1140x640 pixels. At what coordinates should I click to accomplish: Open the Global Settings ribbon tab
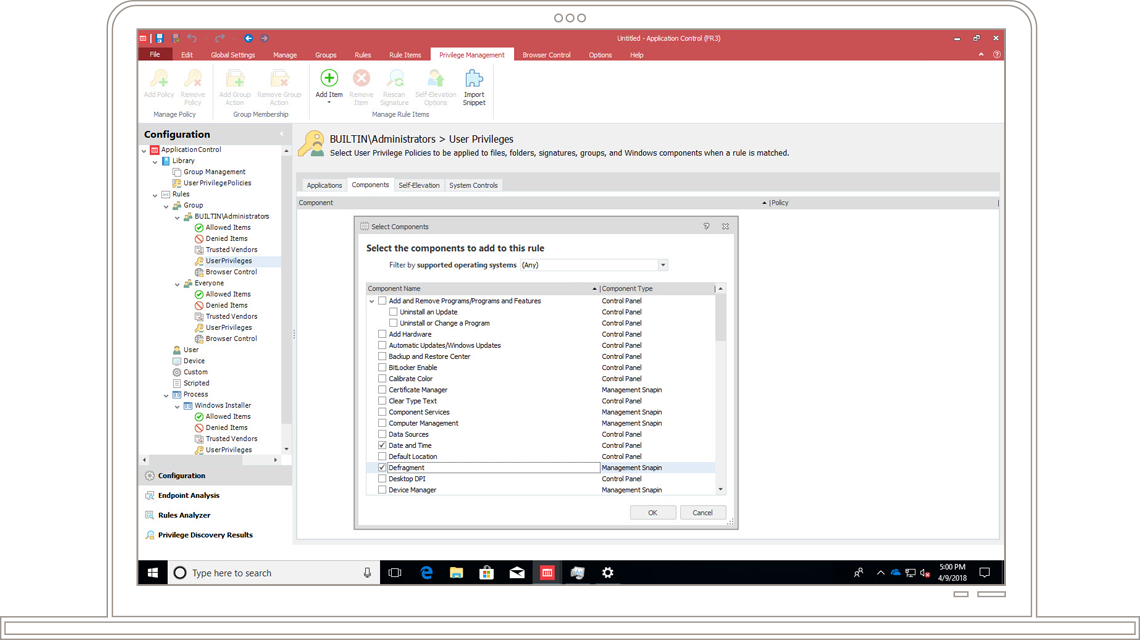click(233, 55)
